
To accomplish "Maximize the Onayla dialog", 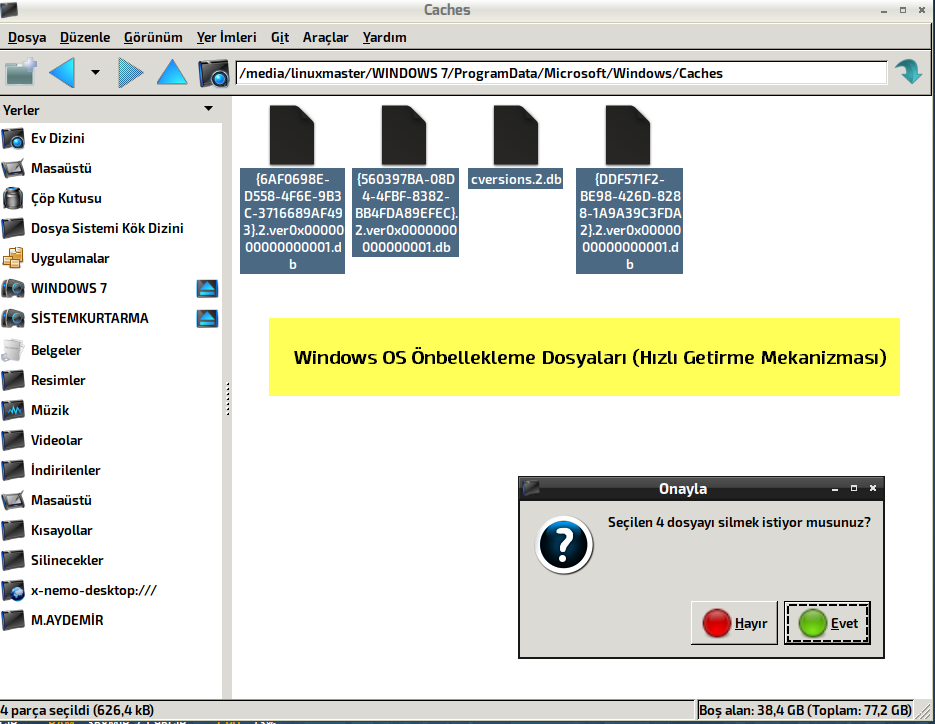I will pos(854,488).
